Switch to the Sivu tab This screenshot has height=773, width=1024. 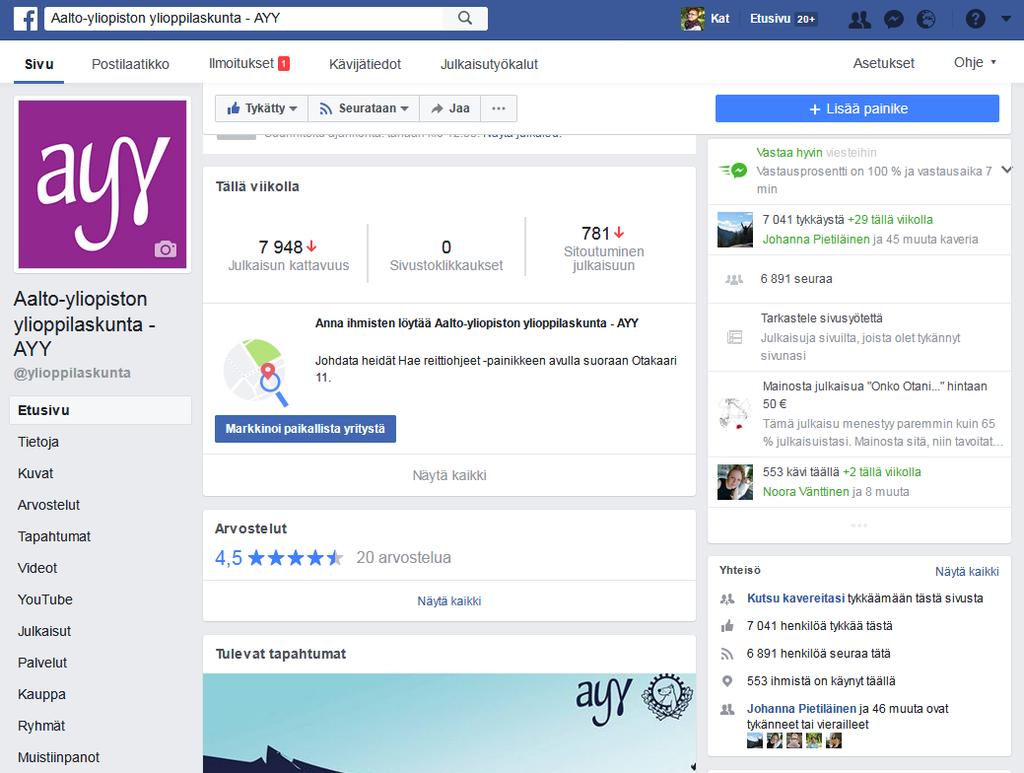pos(39,64)
